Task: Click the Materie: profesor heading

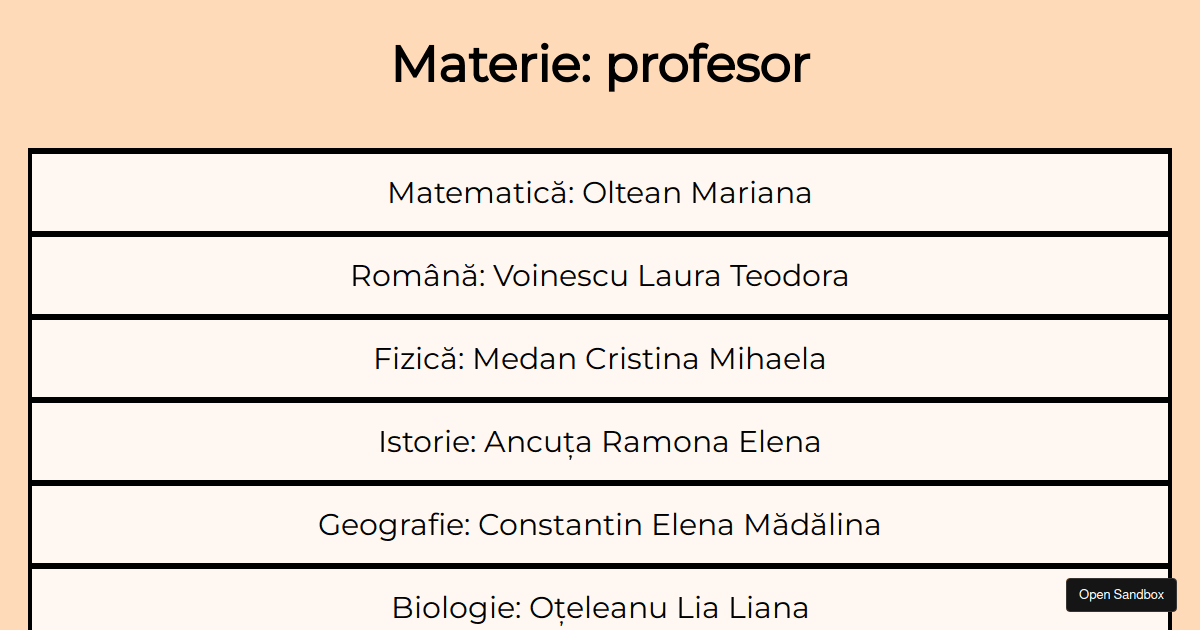Action: click(600, 63)
